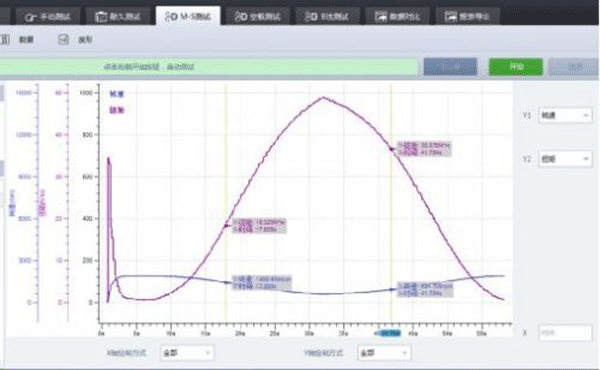
Task: Click the data comparison tab's picture icon
Action: tap(381, 16)
